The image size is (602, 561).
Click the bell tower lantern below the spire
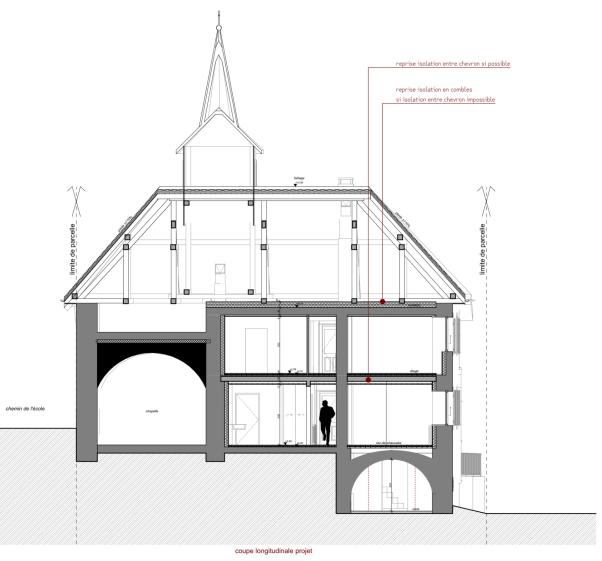219,167
